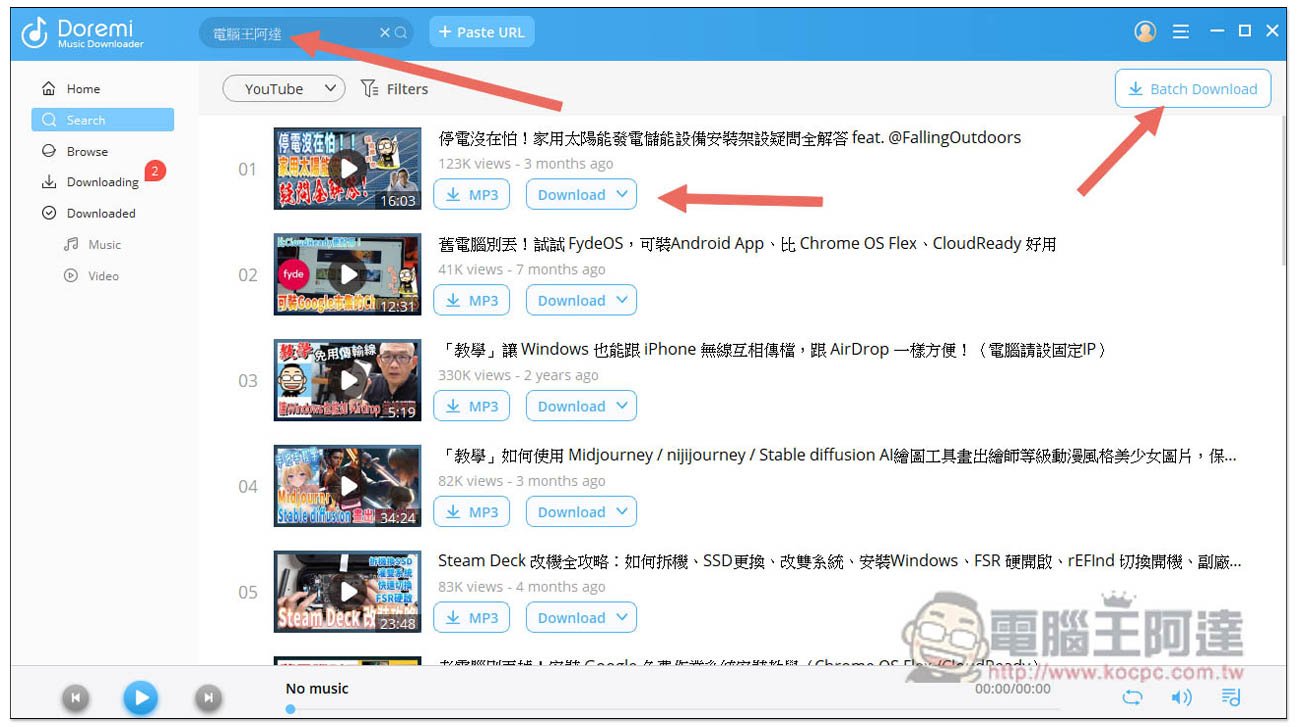Toggle the repeat mode icon
Image resolution: width=1297 pixels, height=727 pixels.
[x=1132, y=697]
